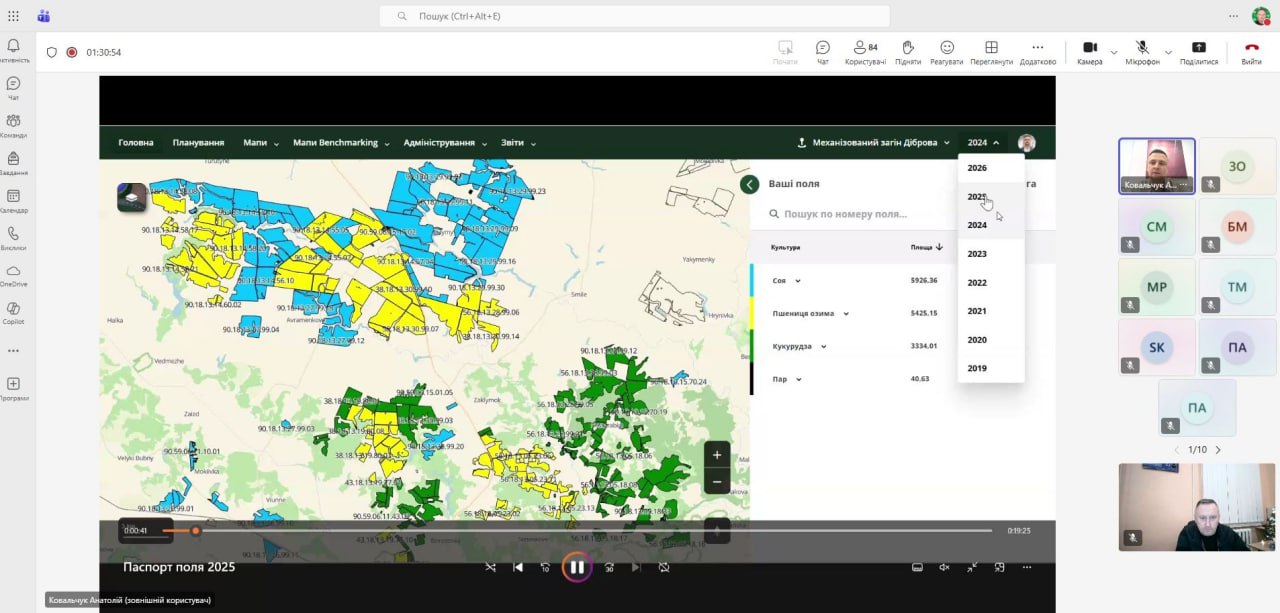Open the Механізований загін Діброва selector
Image resolution: width=1280 pixels, height=613 pixels.
[873, 143]
